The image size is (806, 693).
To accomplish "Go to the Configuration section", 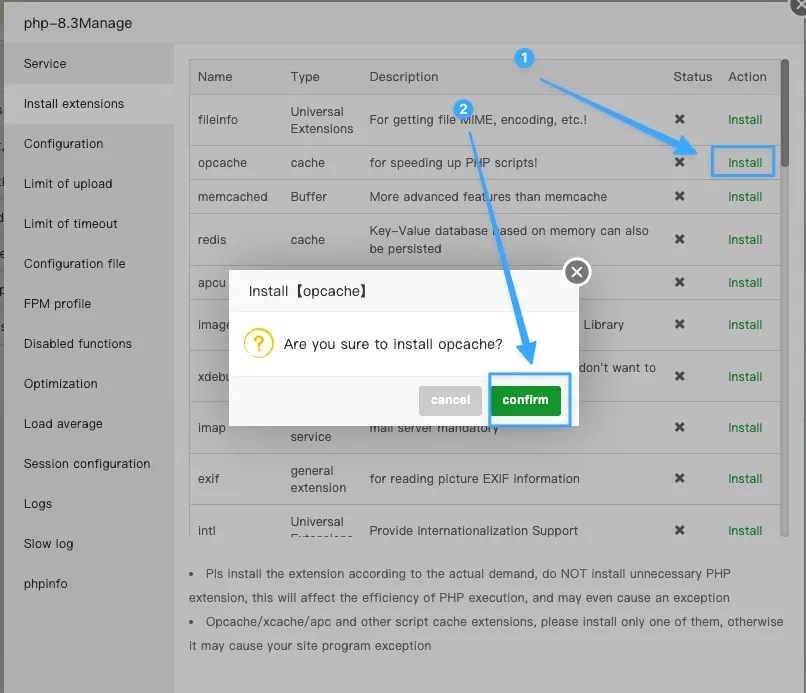I will [63, 144].
